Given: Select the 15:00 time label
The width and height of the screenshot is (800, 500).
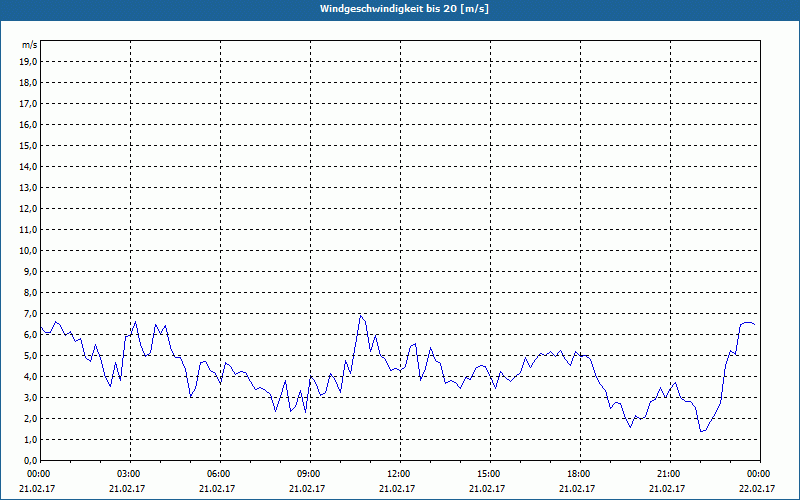Looking at the screenshot, I should (x=490, y=474).
